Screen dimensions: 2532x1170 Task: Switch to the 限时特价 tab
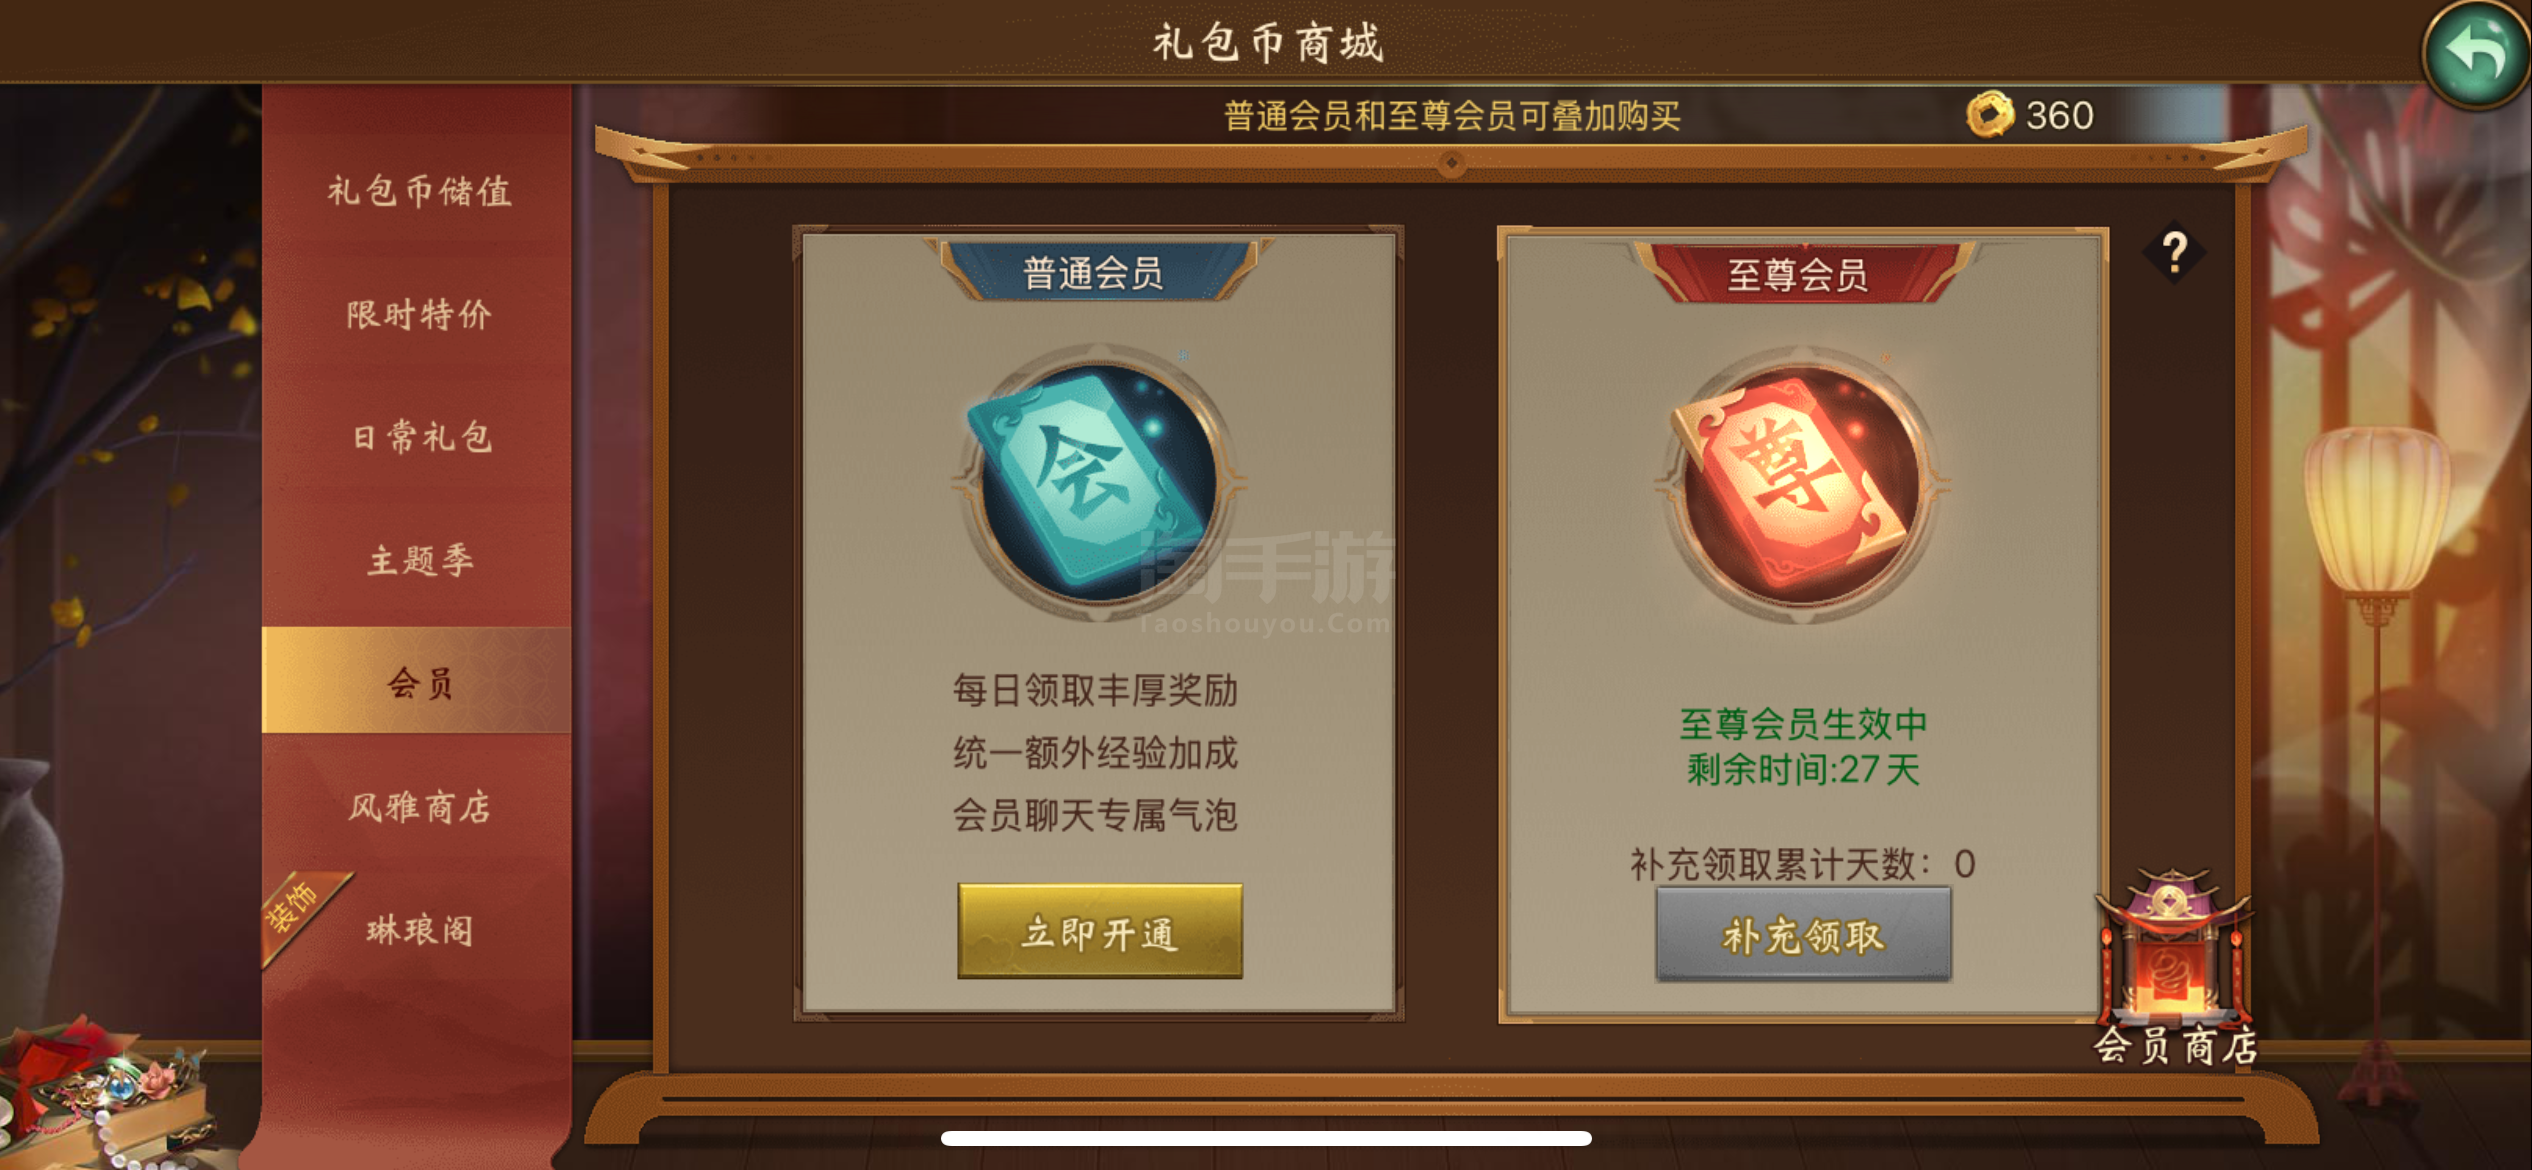pos(418,314)
